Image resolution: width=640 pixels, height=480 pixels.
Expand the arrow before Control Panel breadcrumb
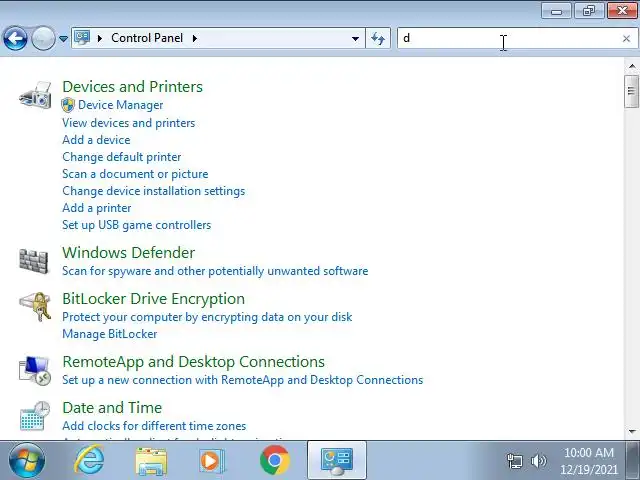click(x=100, y=38)
